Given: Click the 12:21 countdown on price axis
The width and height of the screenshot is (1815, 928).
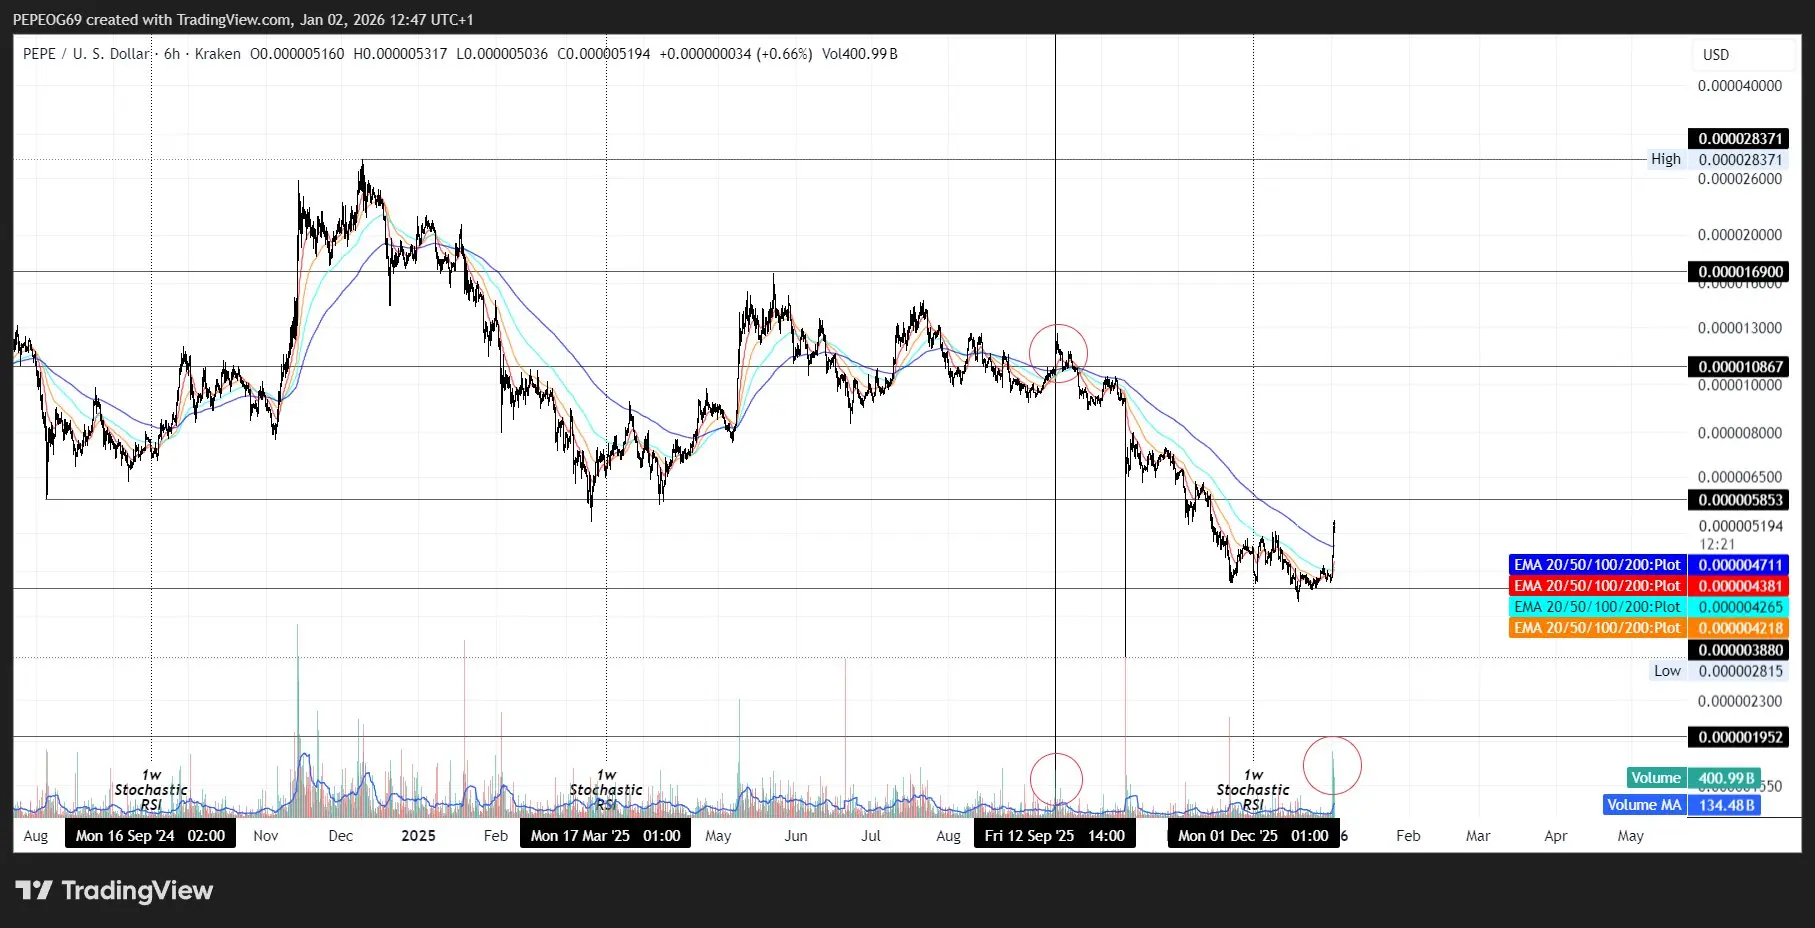Looking at the screenshot, I should [1717, 545].
